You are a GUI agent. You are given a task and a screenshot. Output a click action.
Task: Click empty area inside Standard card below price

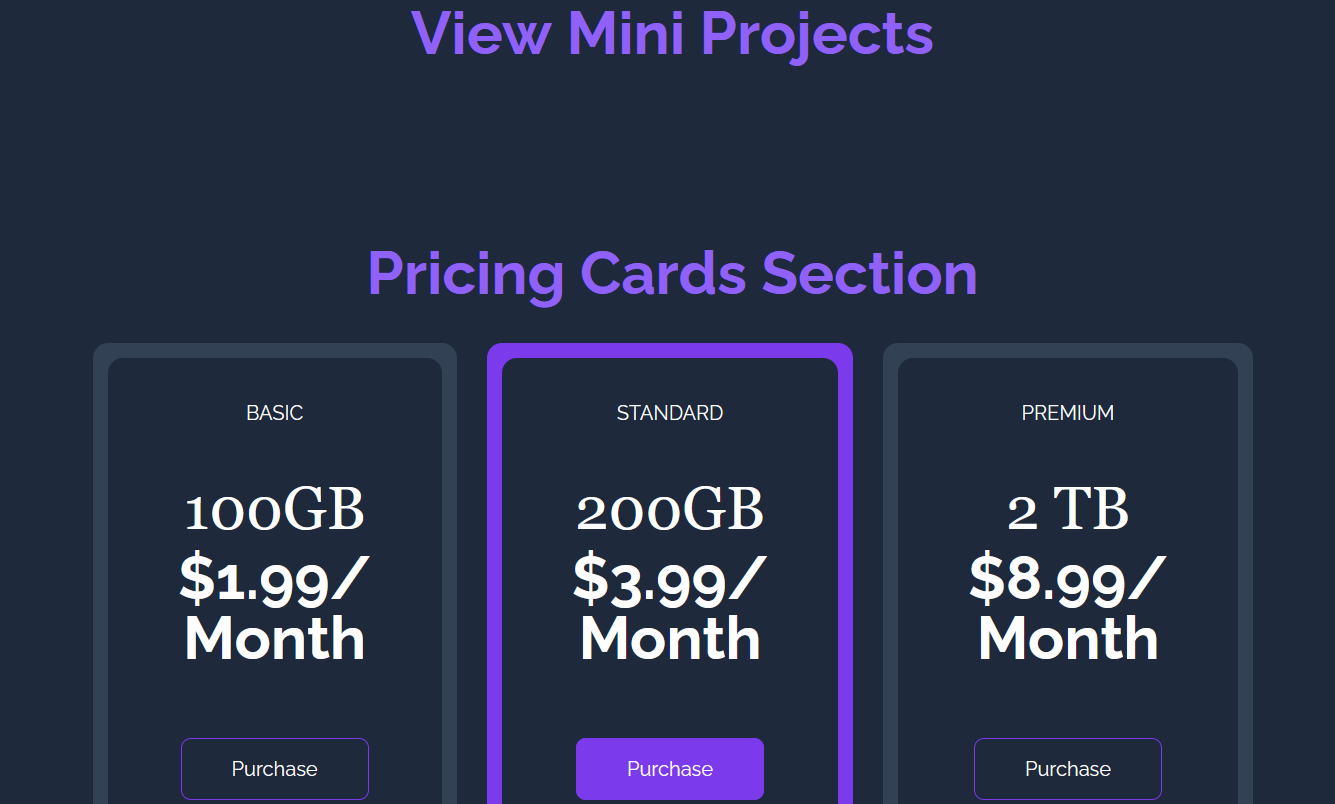pyautogui.click(x=670, y=702)
